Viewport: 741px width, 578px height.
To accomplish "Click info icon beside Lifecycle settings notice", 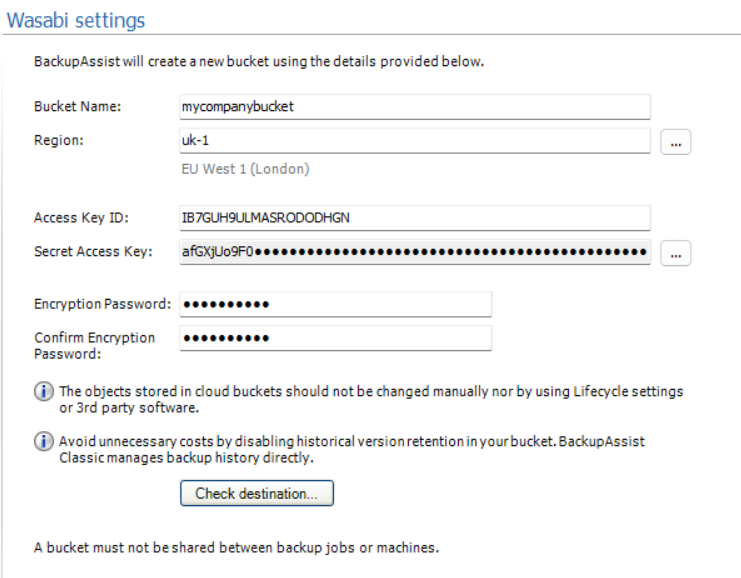I will click(x=43, y=391).
